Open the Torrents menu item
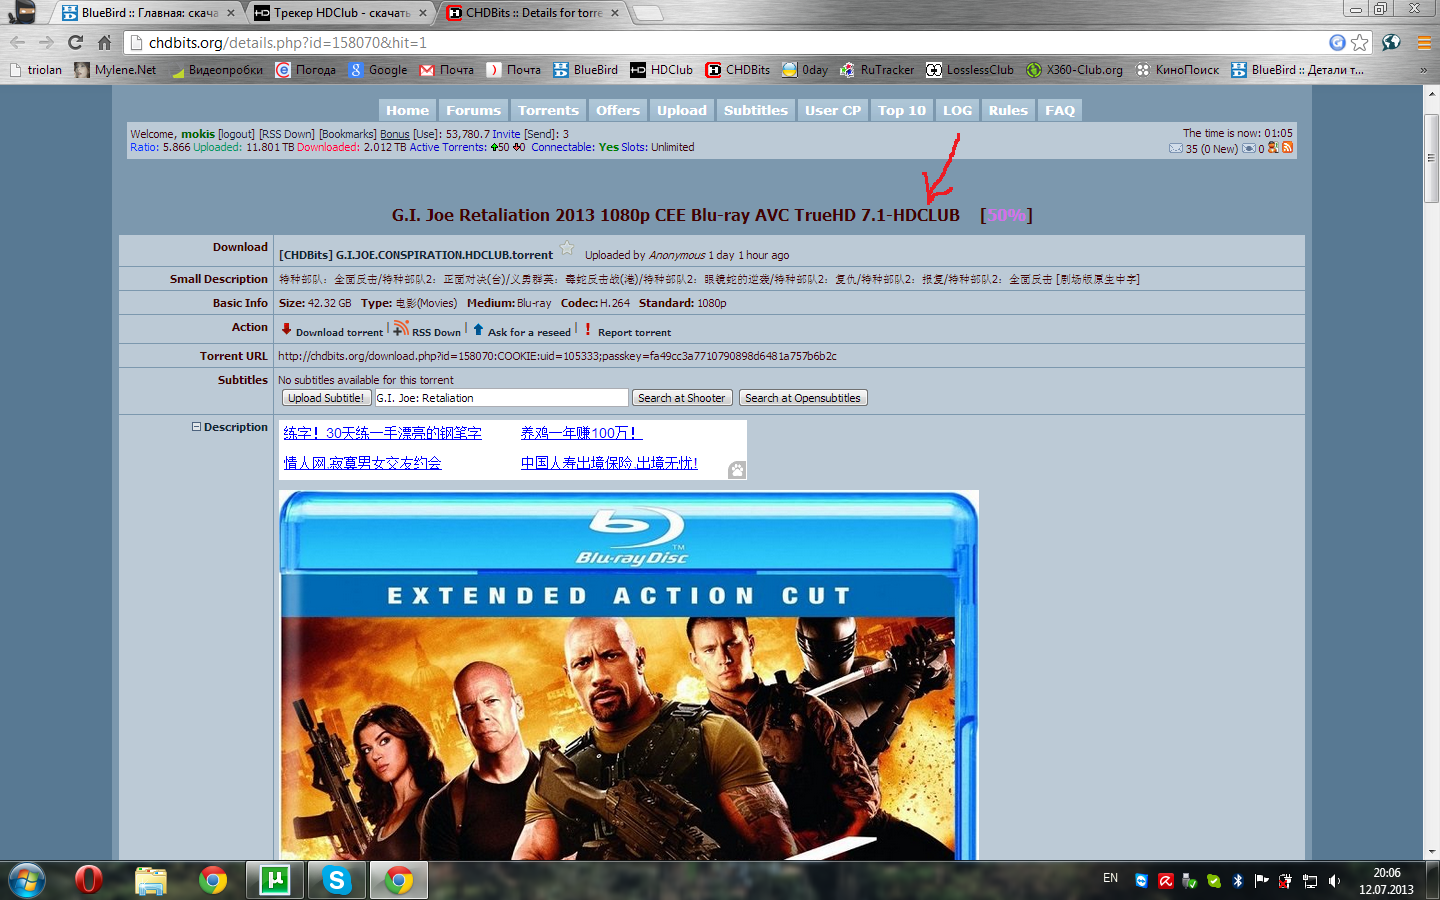 coord(548,110)
